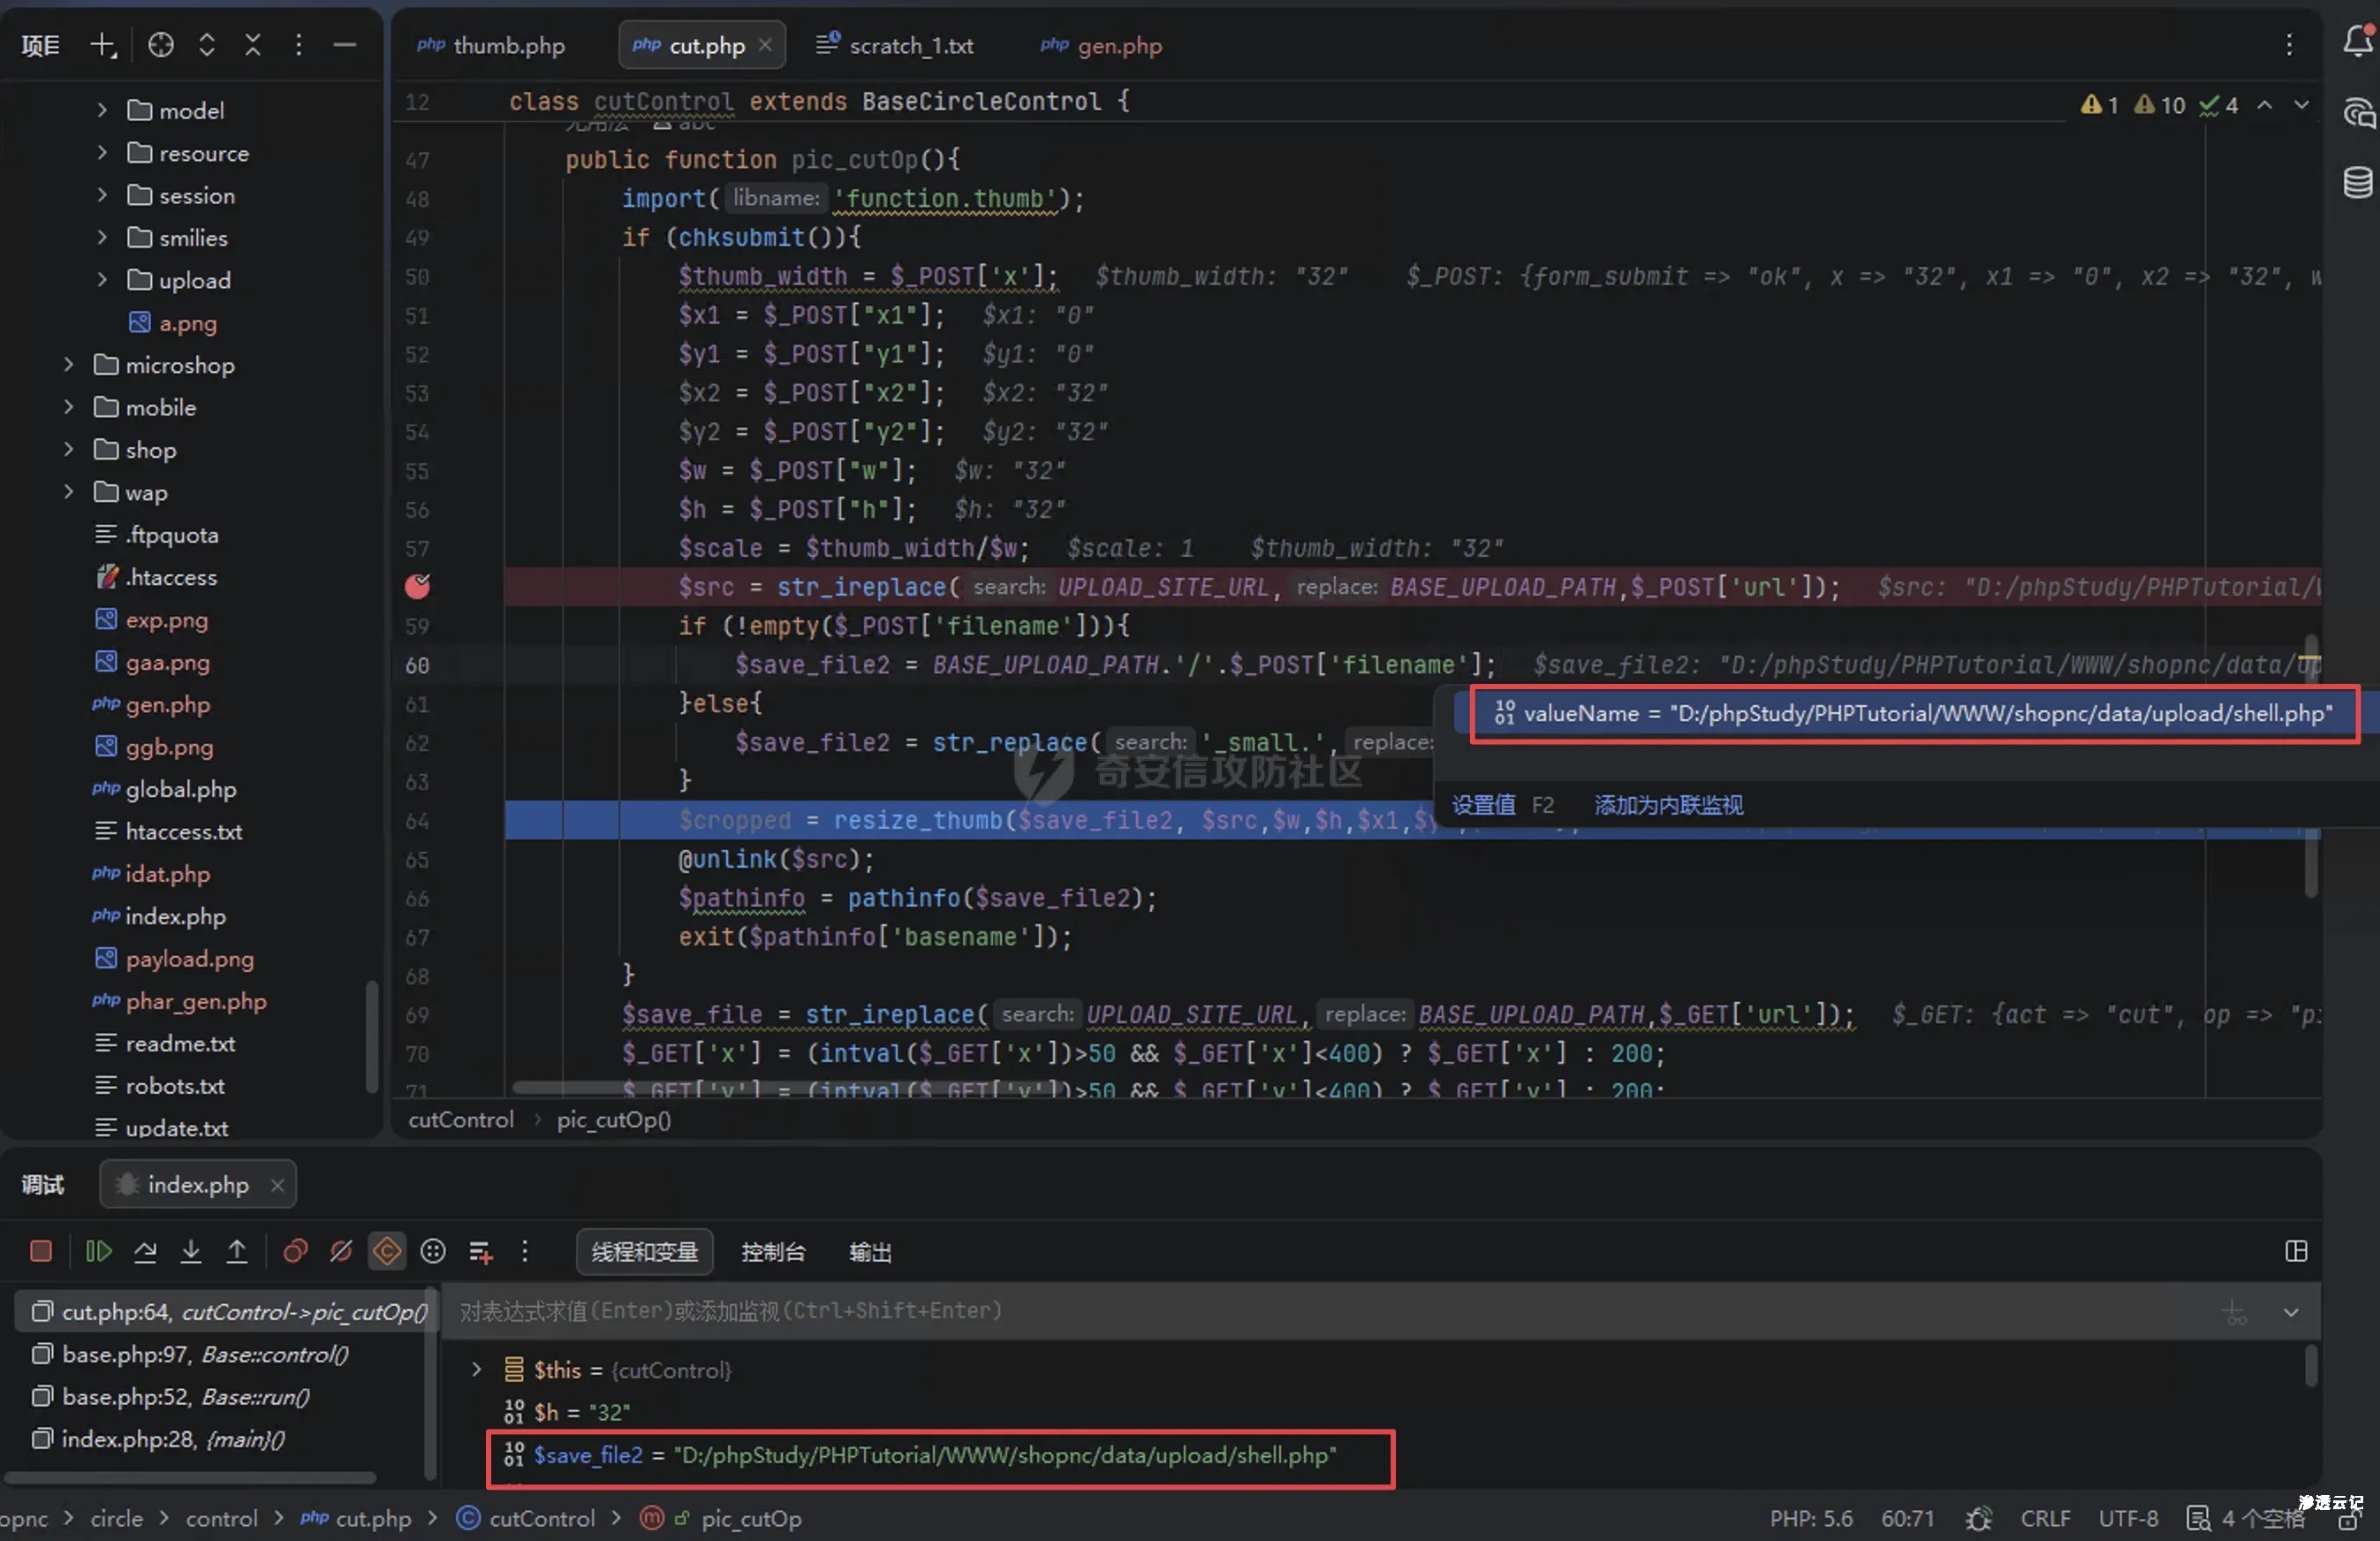Expand the microshop folder
This screenshot has height=1541, width=2380.
(68, 365)
